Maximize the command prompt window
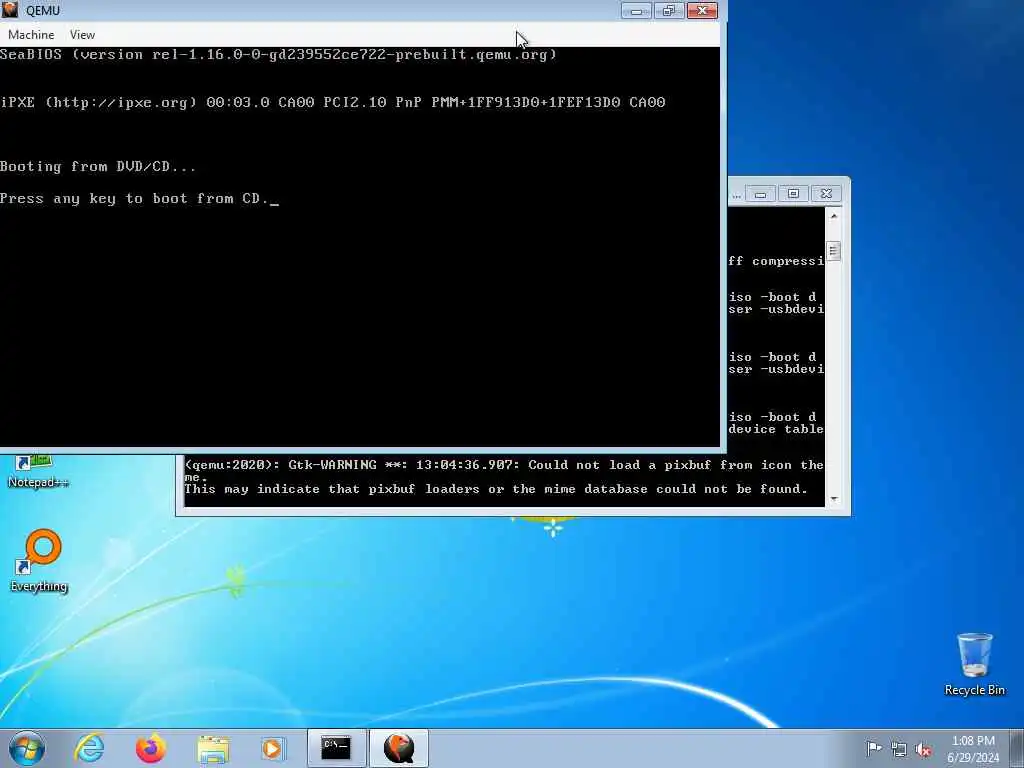This screenshot has height=768, width=1024. tap(793, 194)
